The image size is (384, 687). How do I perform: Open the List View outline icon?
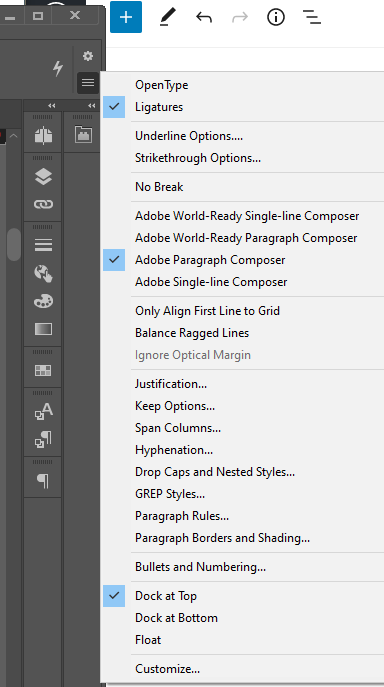pos(312,17)
